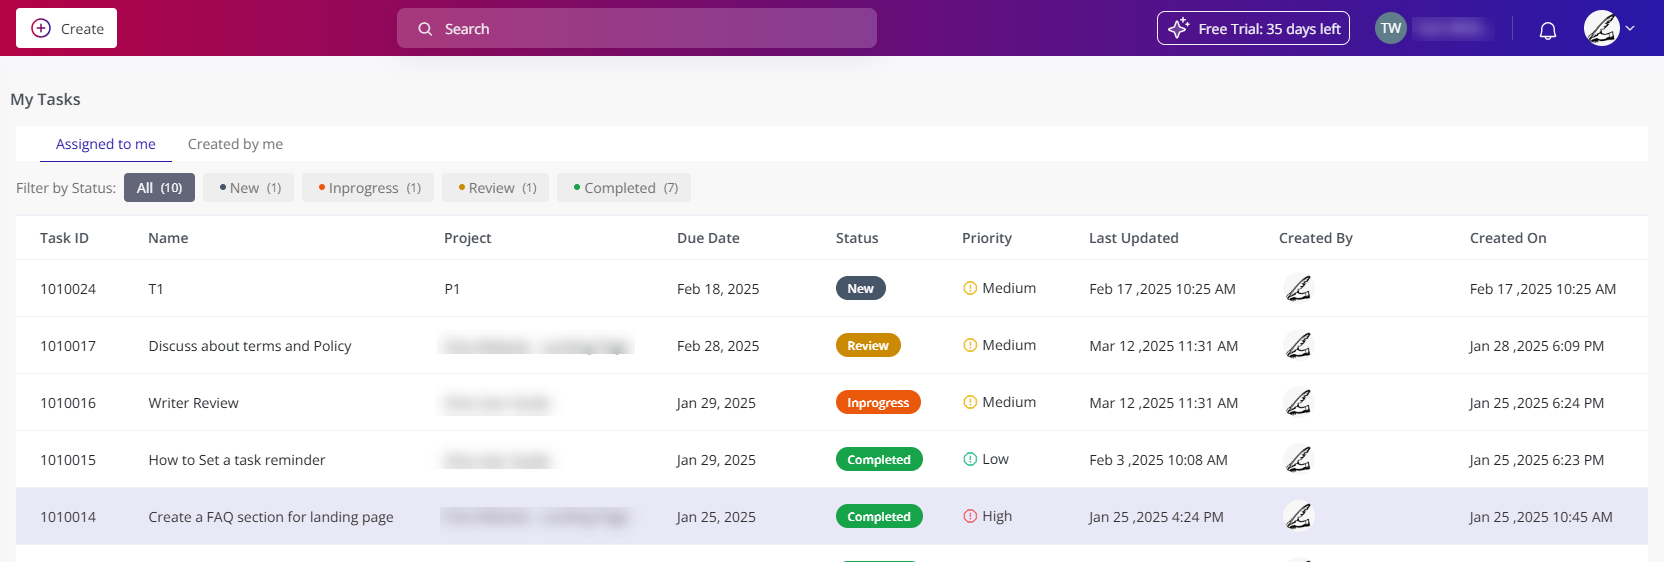Screen dimensions: 1664x562
Task: Click creator avatar in Writer Review row
Action: (1298, 402)
